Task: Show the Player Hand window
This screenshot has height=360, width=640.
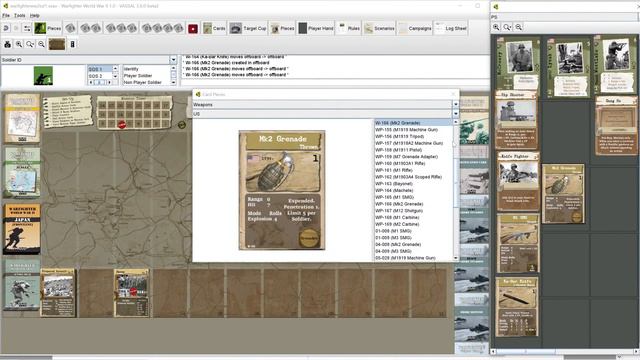Action: 316,28
